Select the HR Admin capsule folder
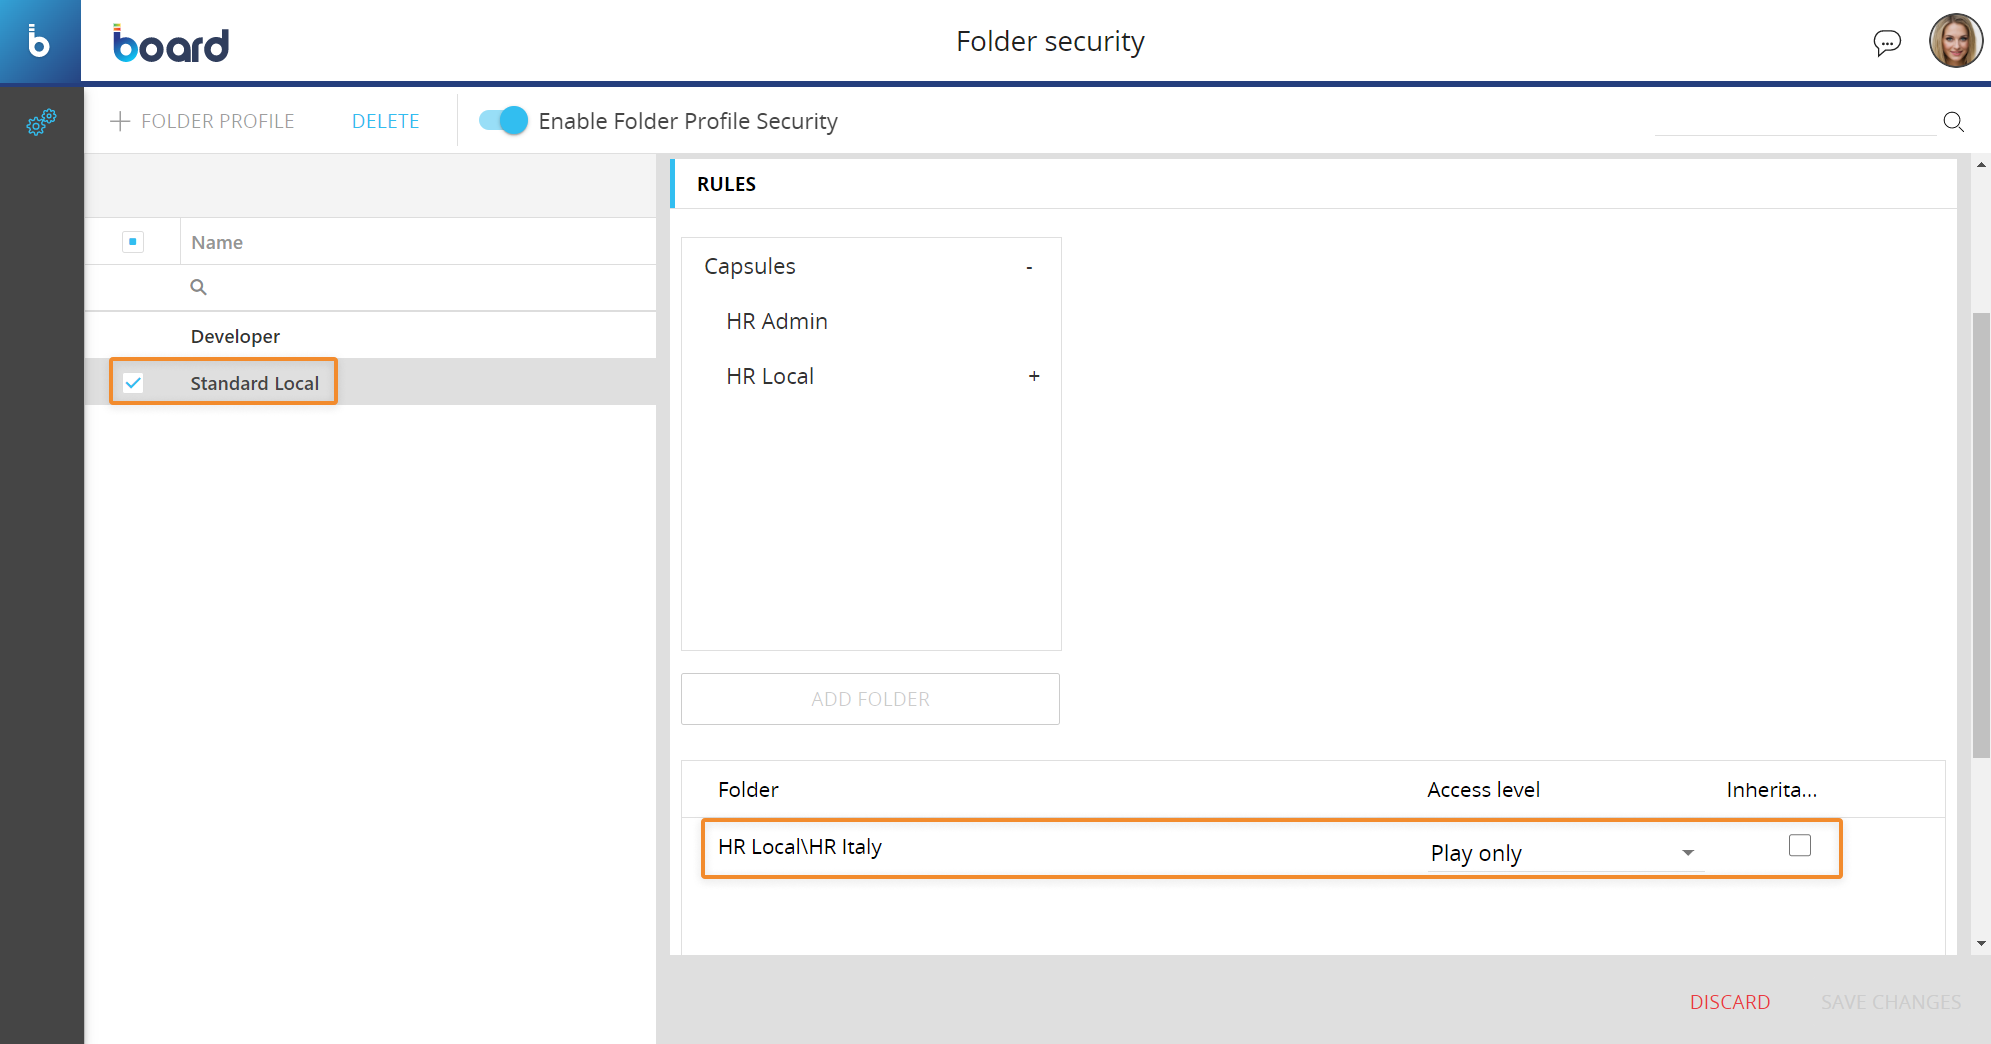 click(777, 321)
